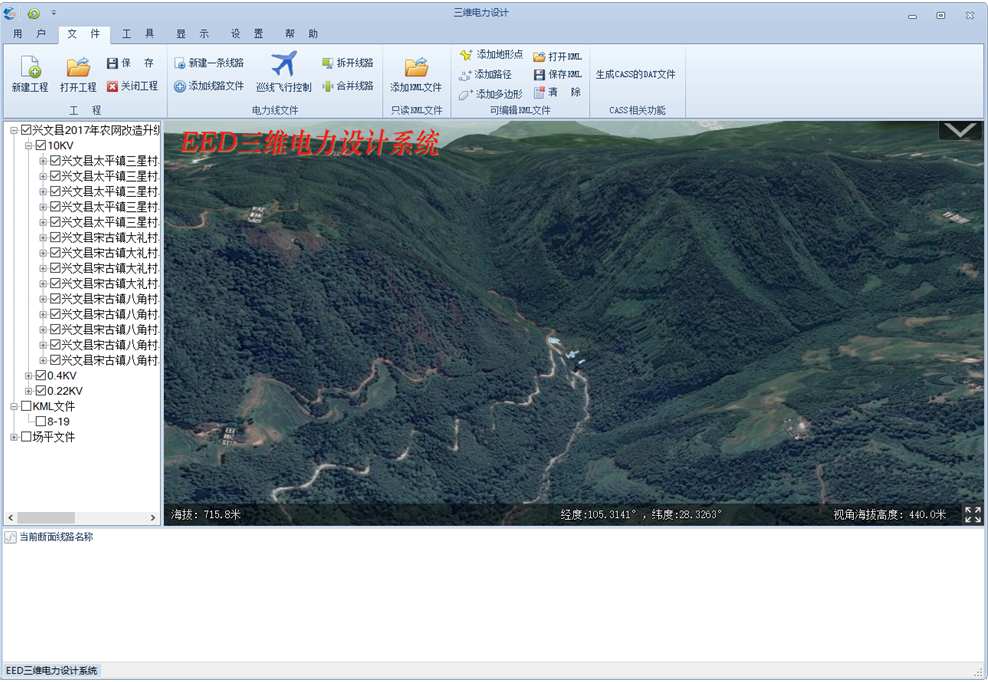Toggle the 0.4KV checkbox

point(41,376)
